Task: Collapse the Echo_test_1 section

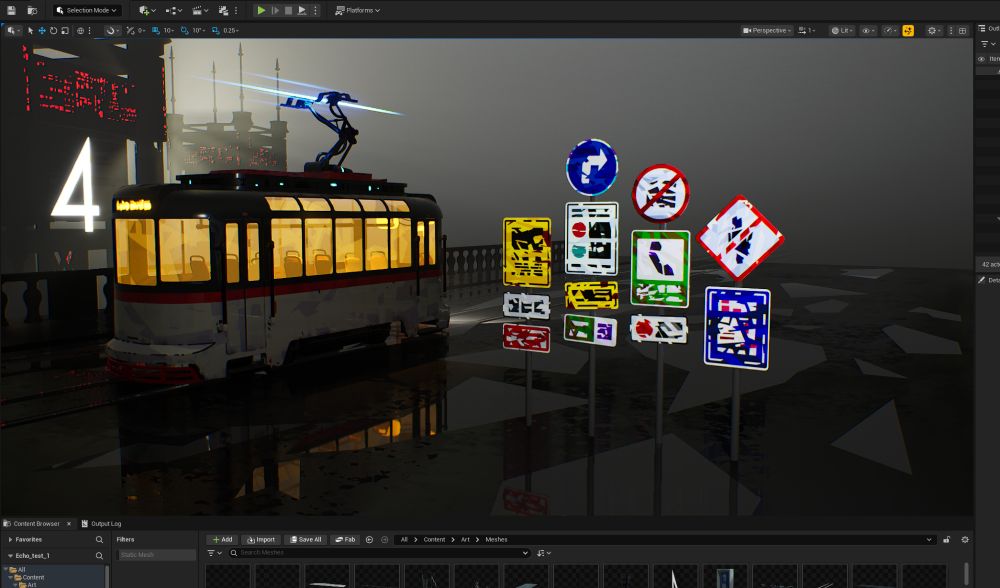Action: coord(10,555)
